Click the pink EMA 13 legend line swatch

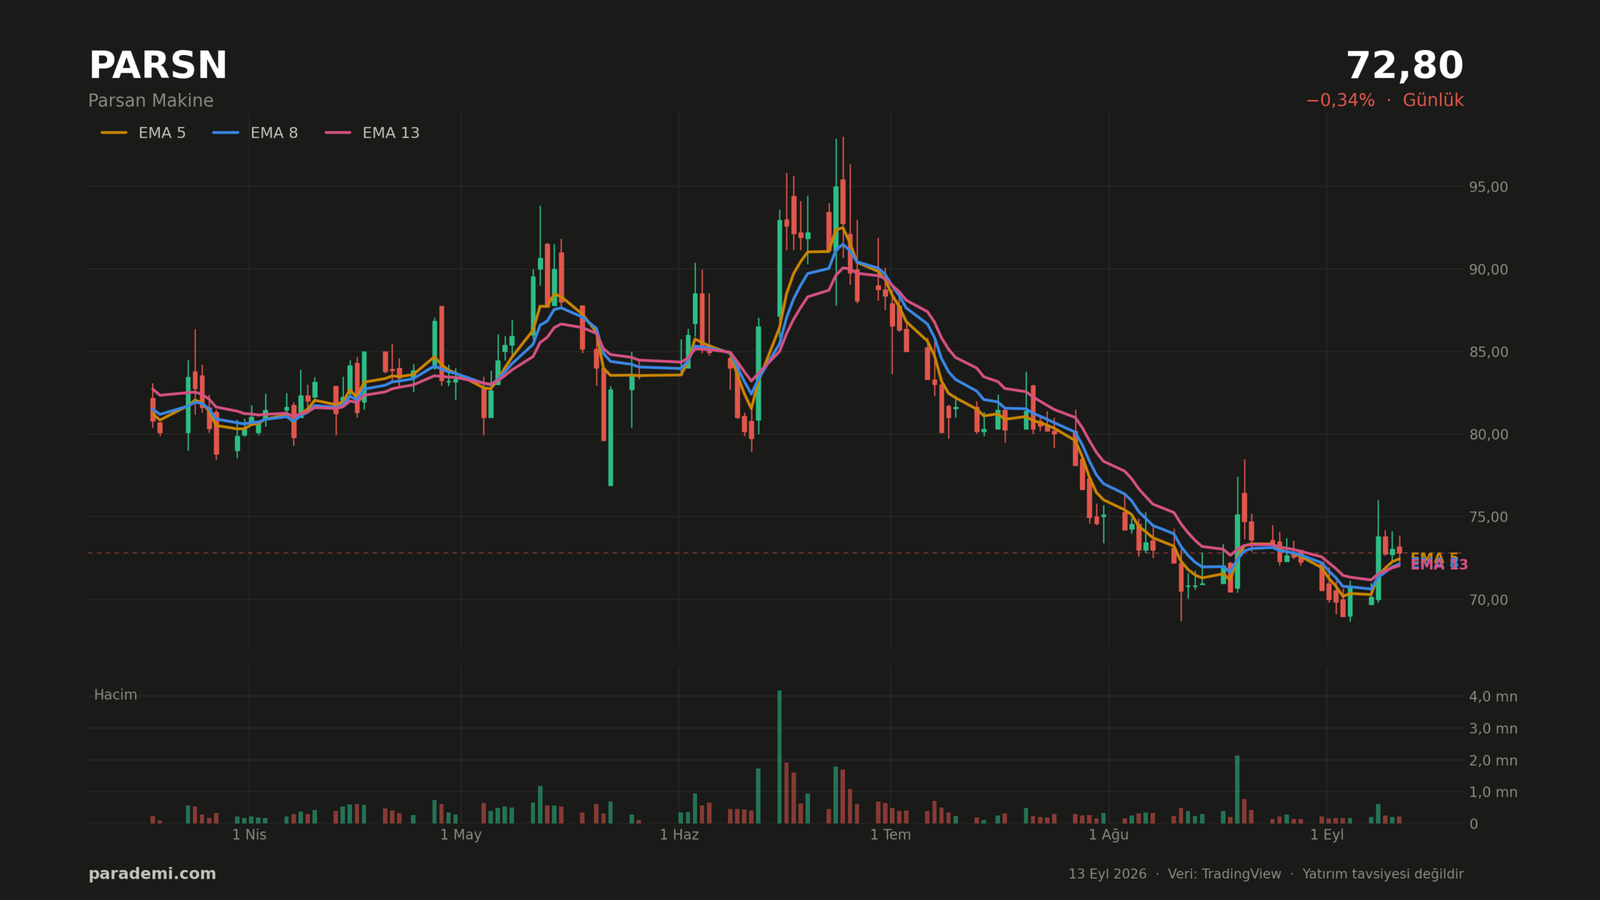338,133
